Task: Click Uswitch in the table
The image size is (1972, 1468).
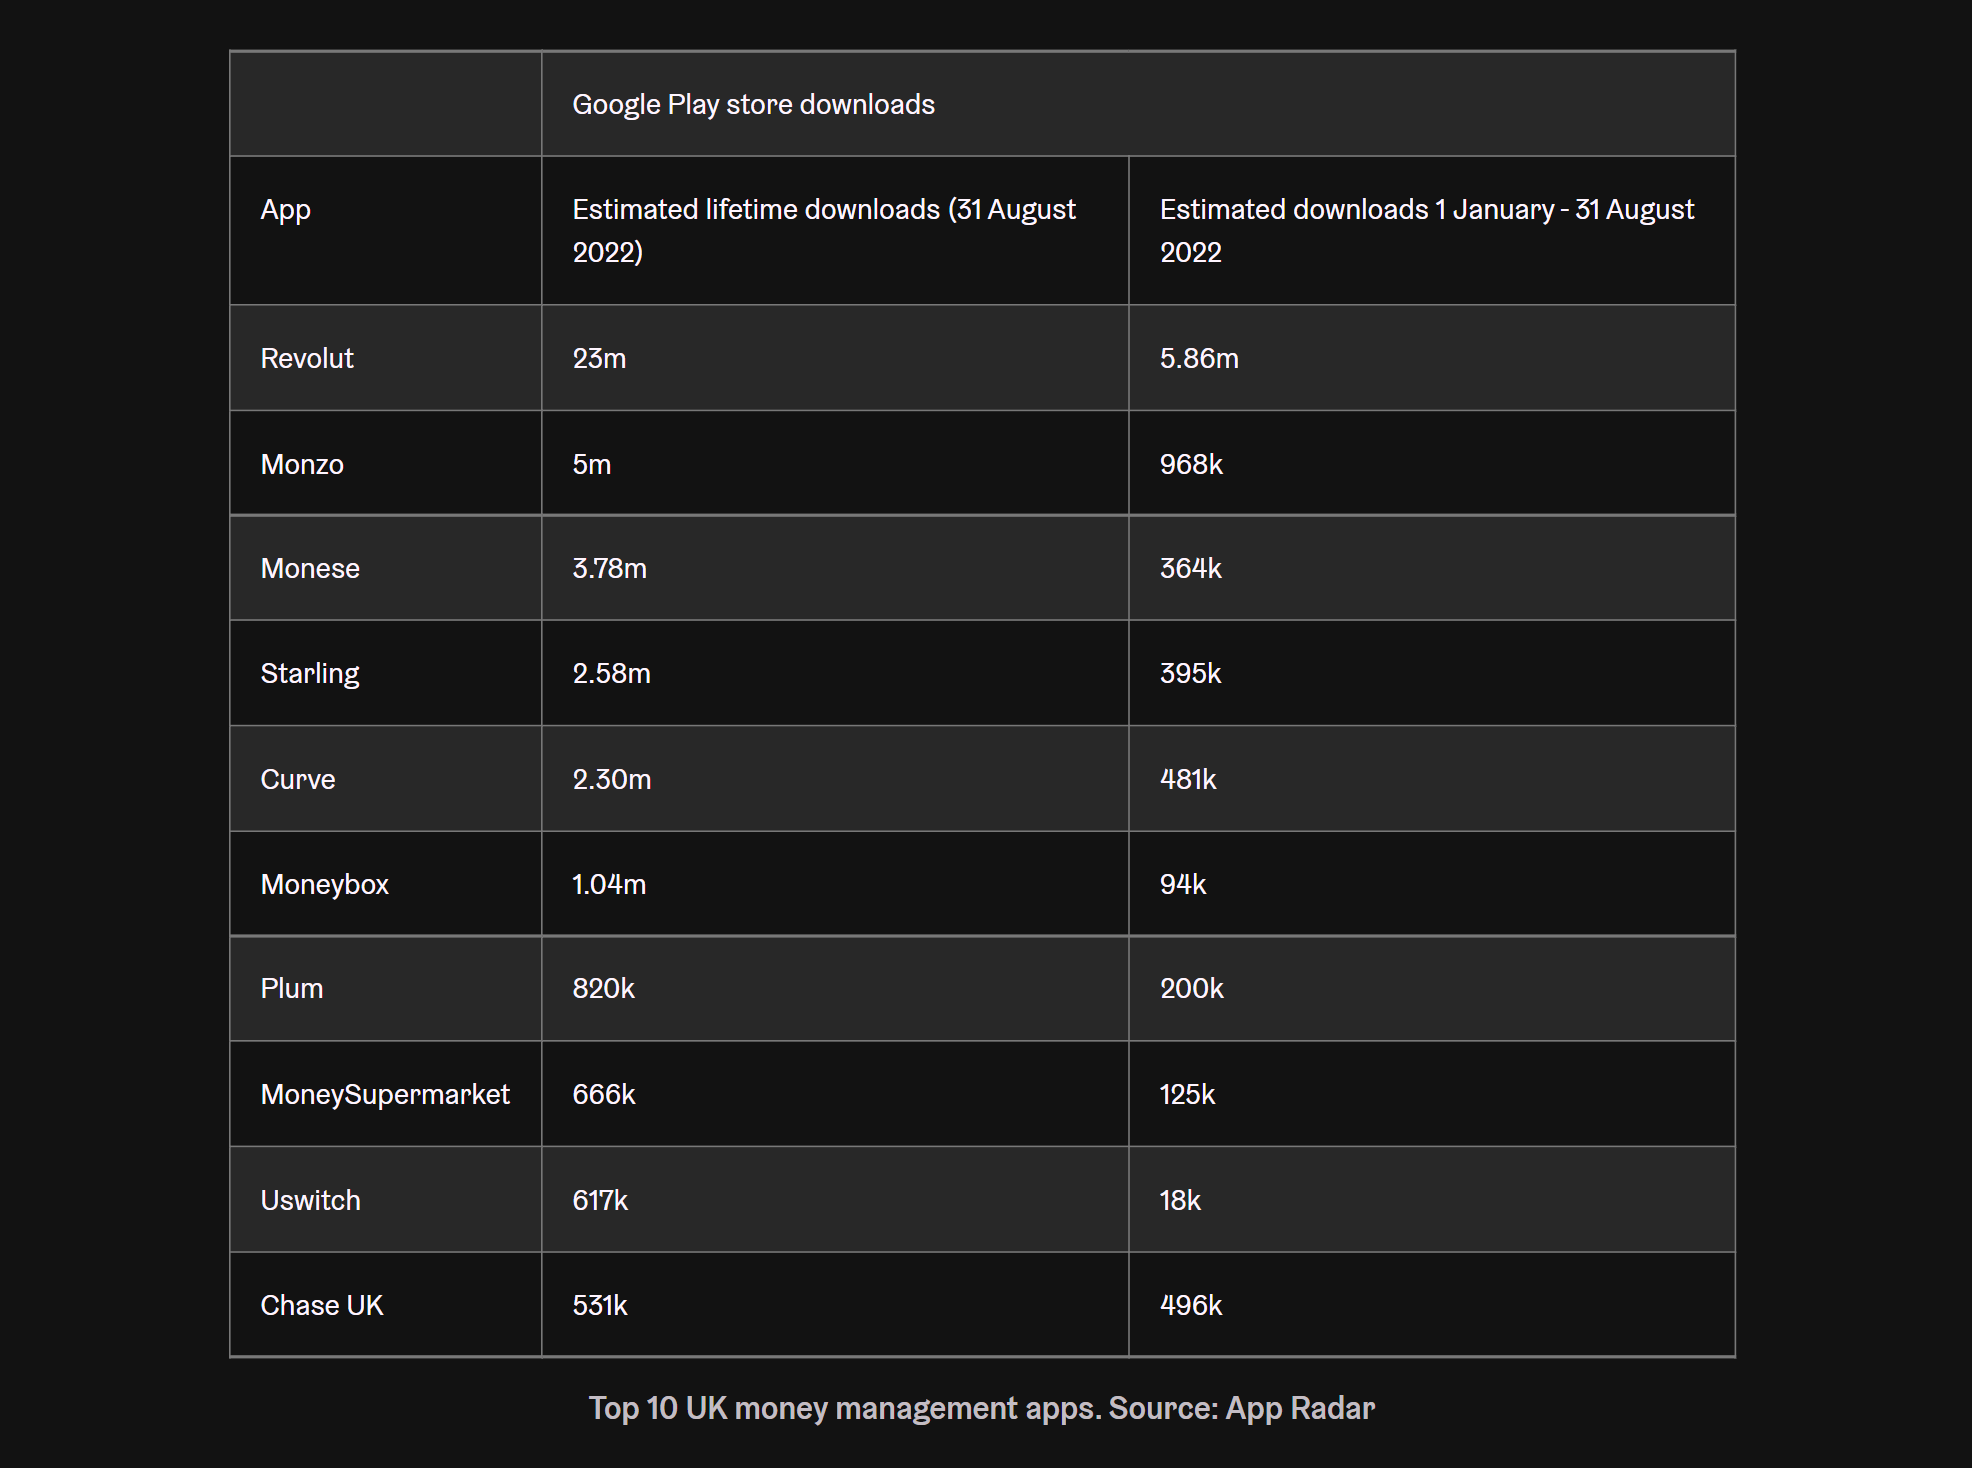Action: tap(310, 1200)
